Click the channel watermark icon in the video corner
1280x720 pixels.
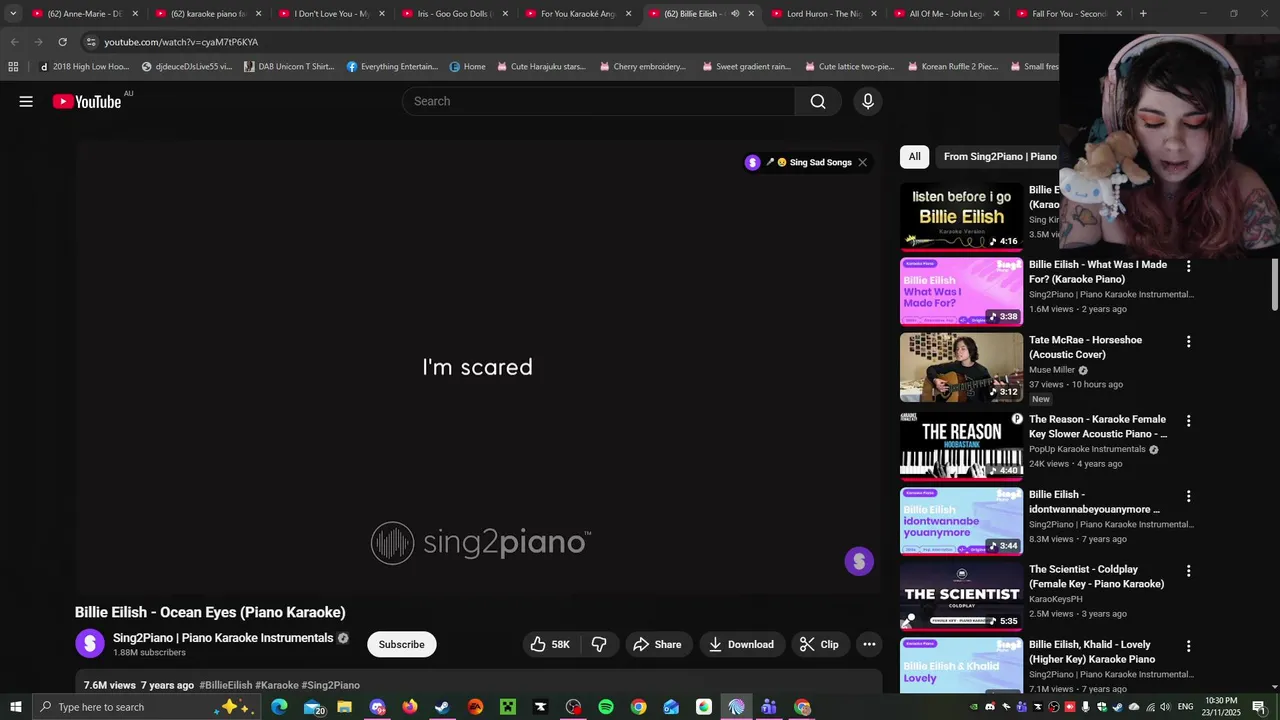click(859, 561)
